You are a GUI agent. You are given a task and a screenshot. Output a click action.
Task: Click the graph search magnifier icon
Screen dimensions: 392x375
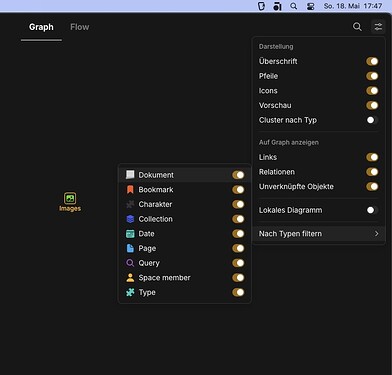(357, 27)
